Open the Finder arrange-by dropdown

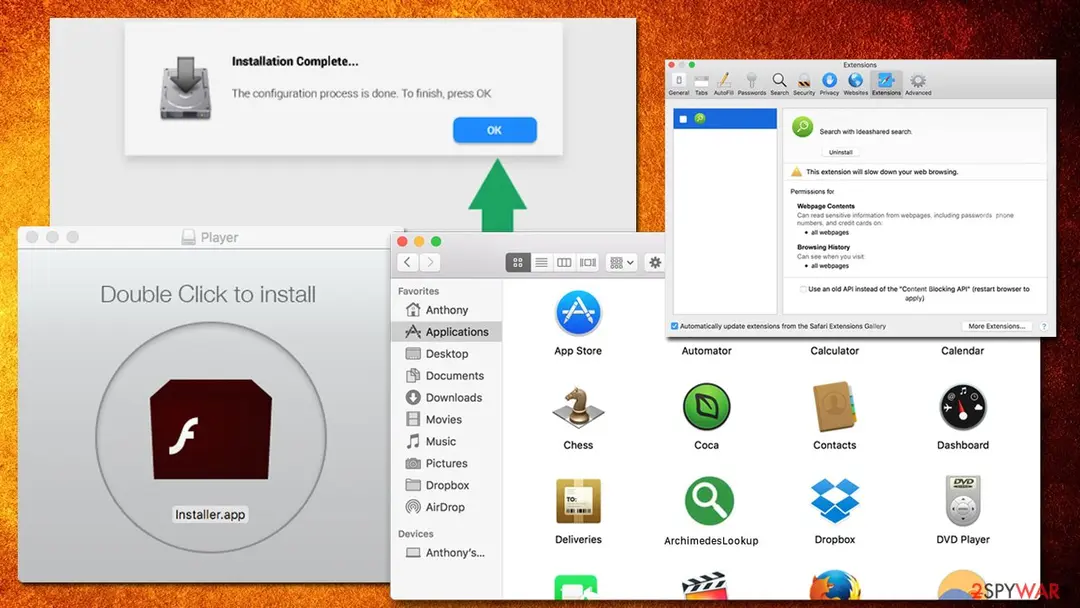pyautogui.click(x=621, y=262)
